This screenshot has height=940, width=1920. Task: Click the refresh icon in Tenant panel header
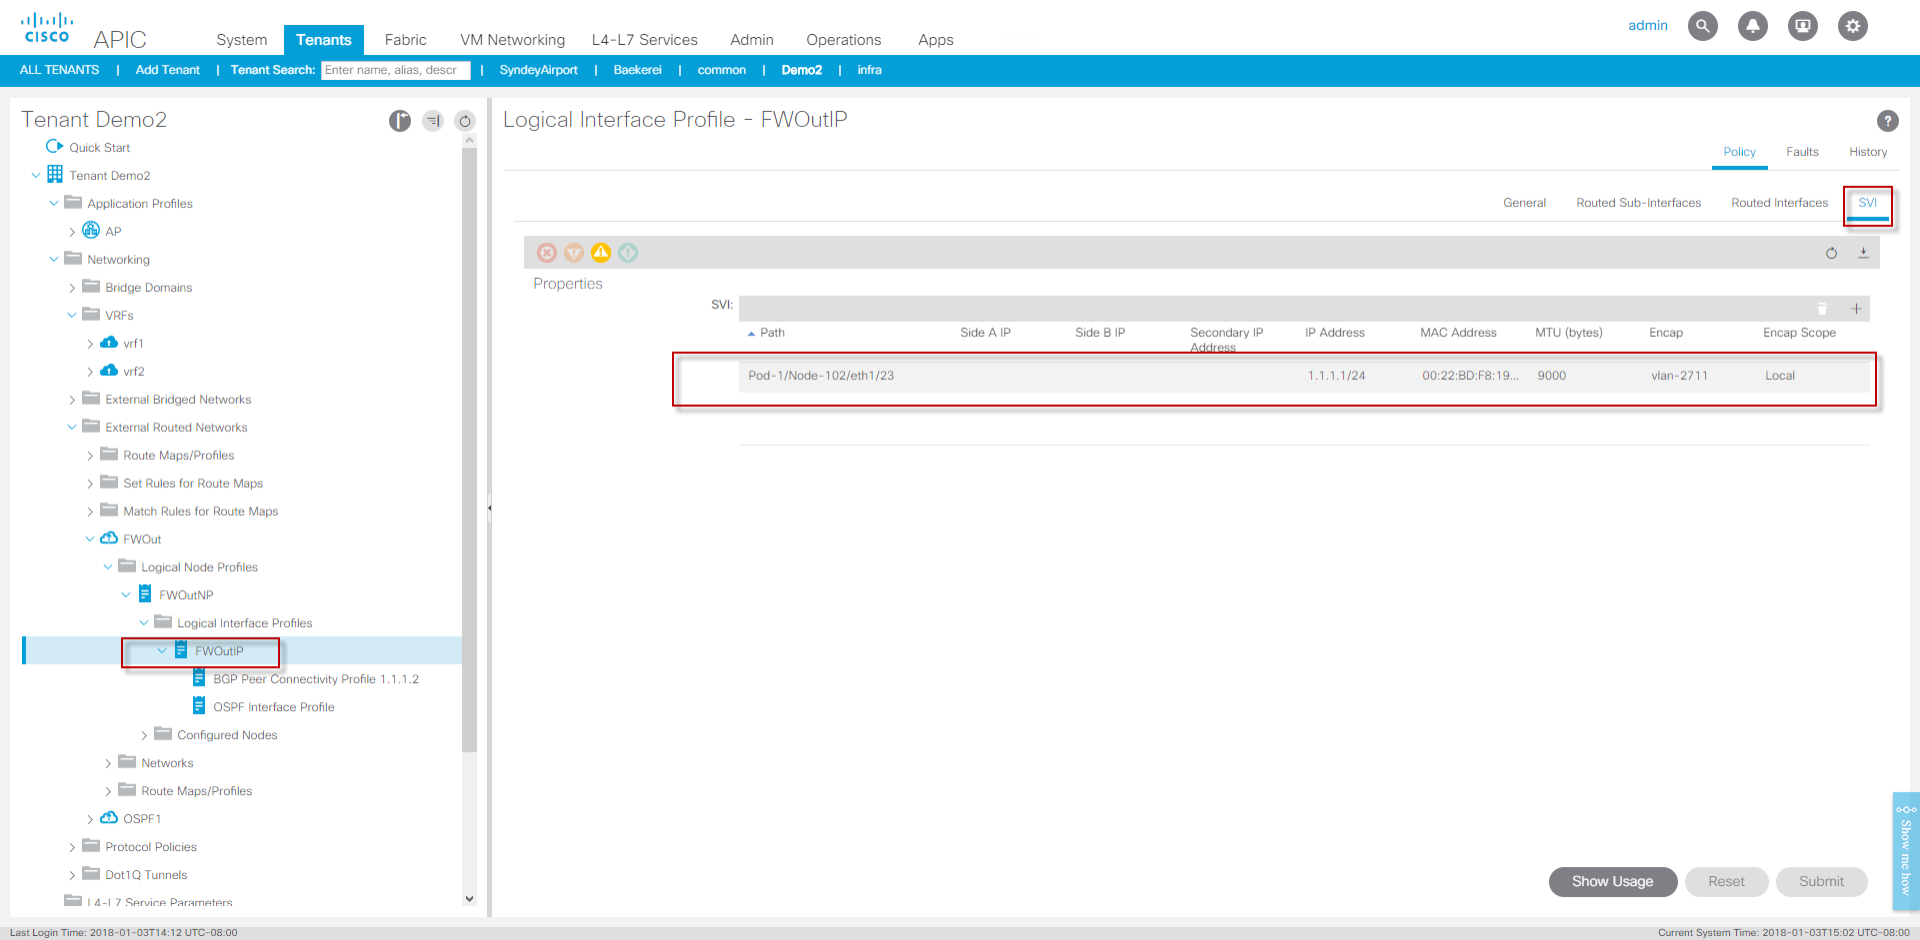(x=465, y=121)
